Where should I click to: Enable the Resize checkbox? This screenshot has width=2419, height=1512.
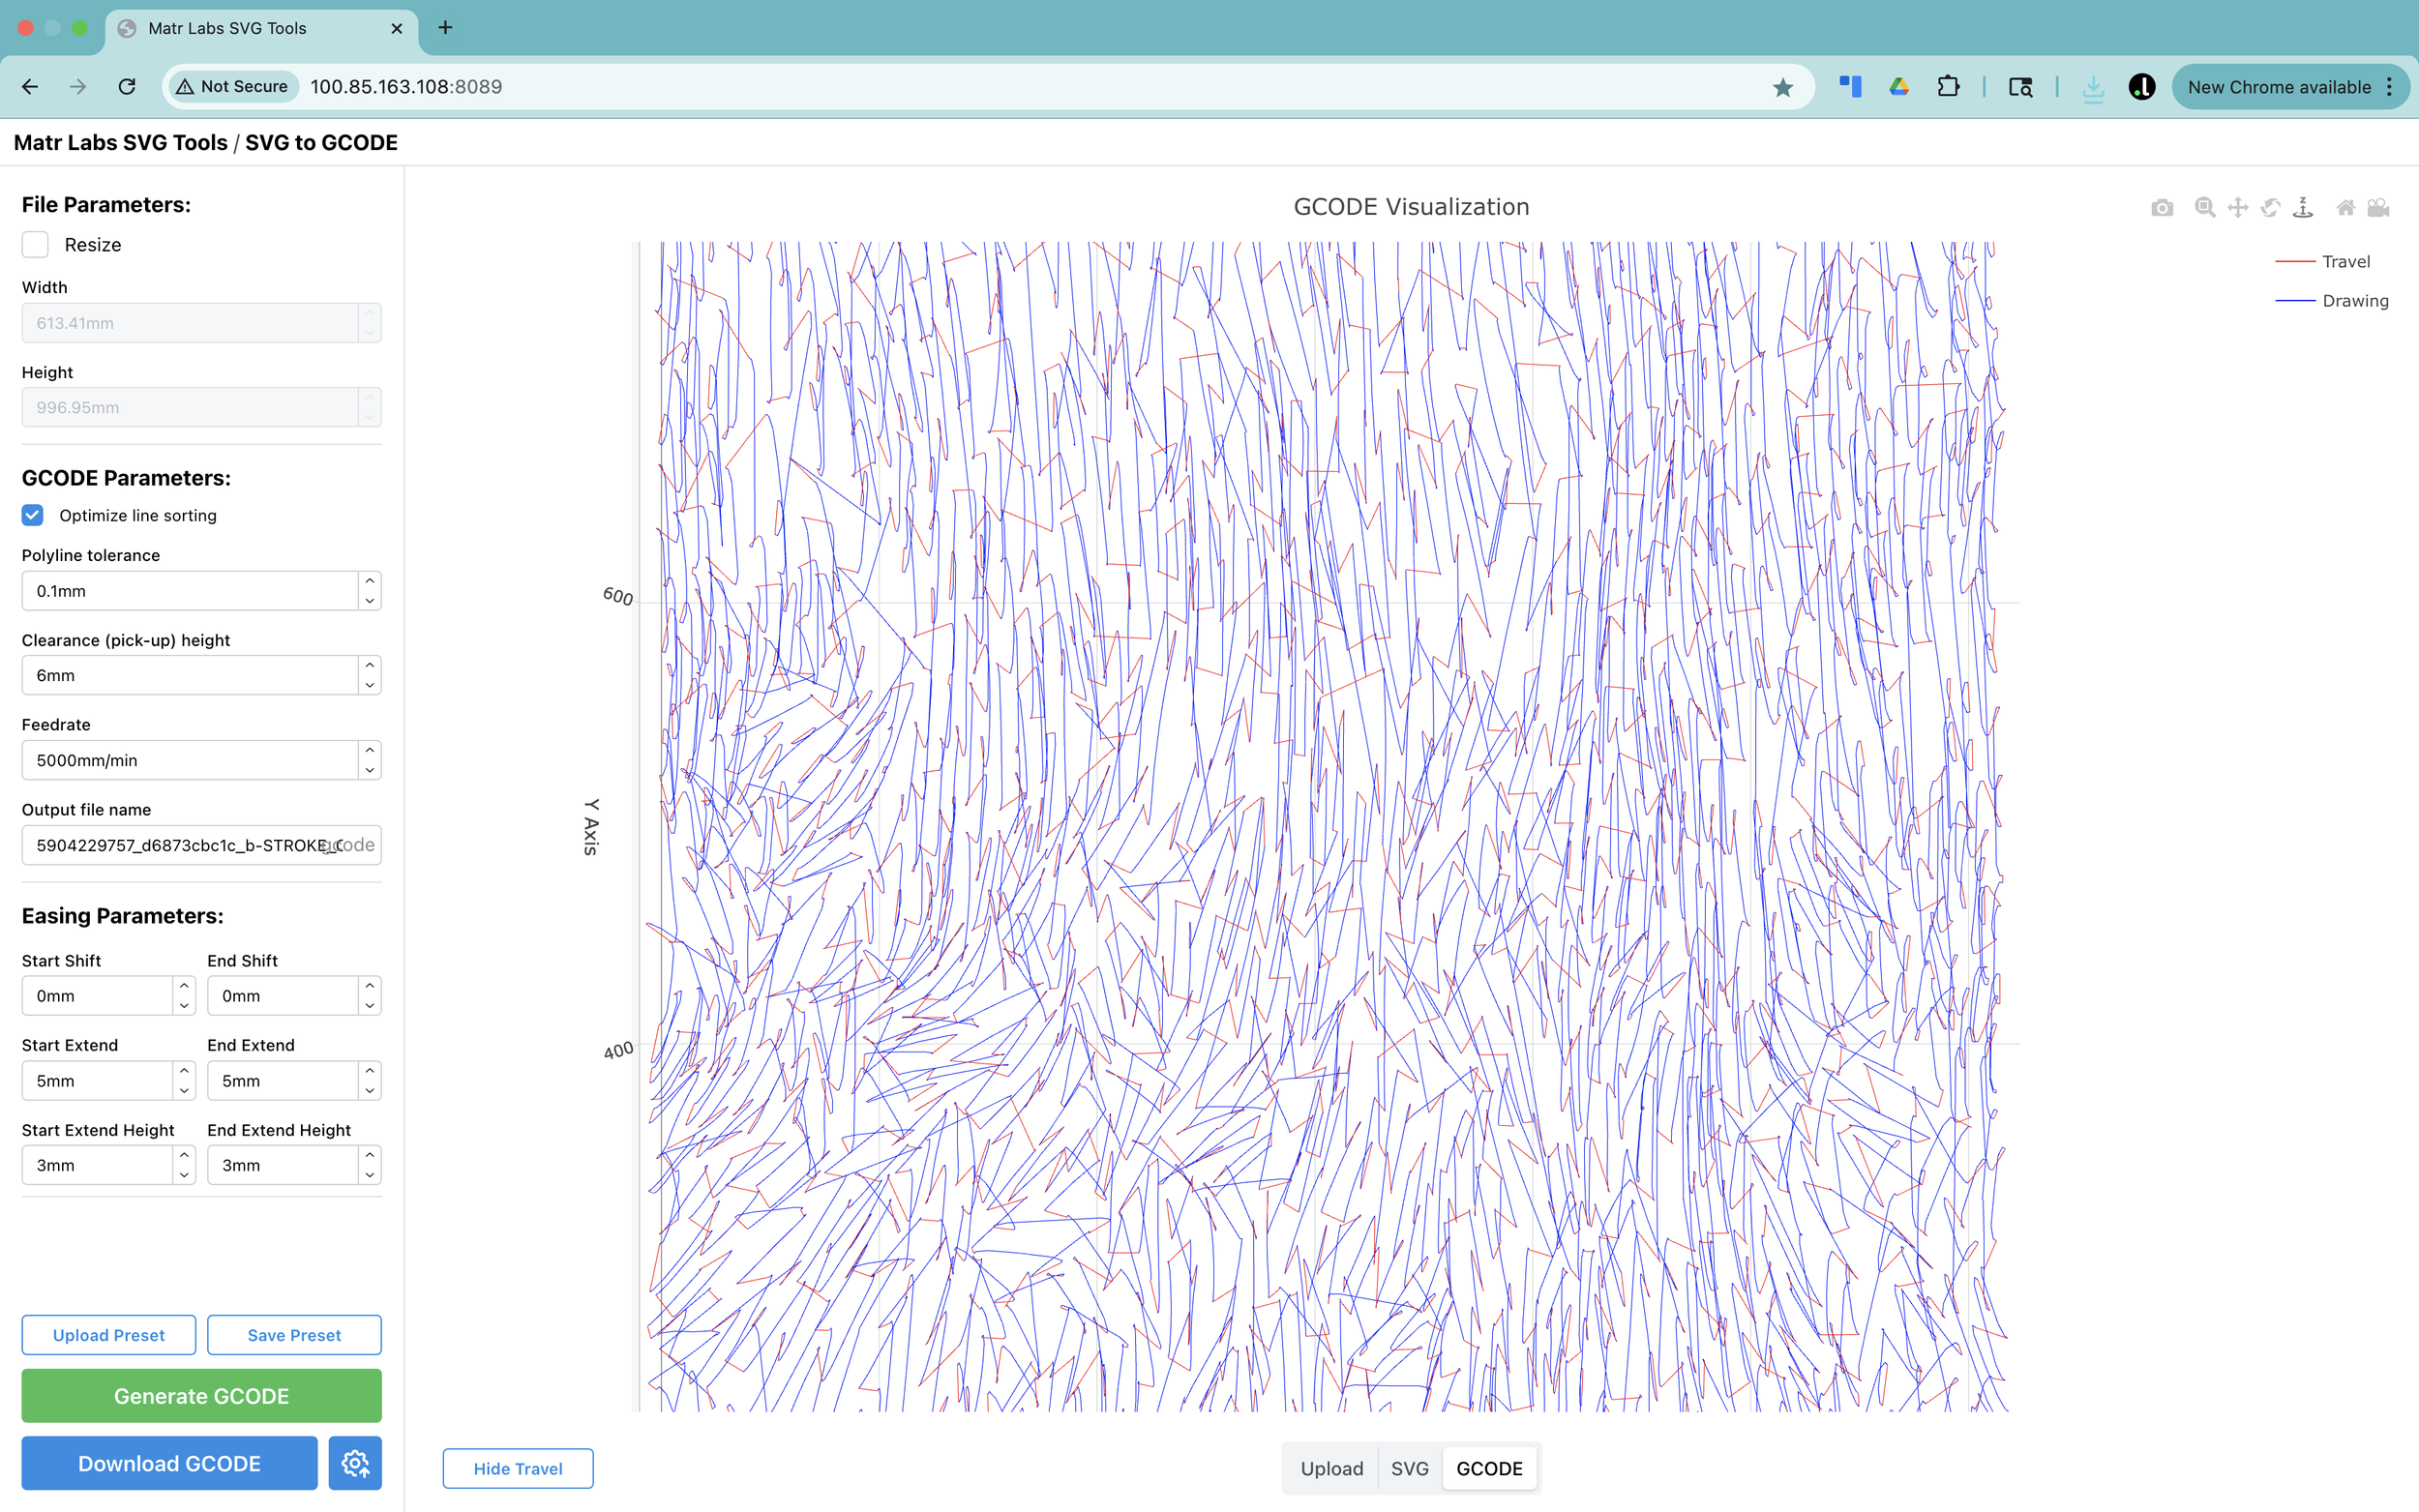(35, 245)
